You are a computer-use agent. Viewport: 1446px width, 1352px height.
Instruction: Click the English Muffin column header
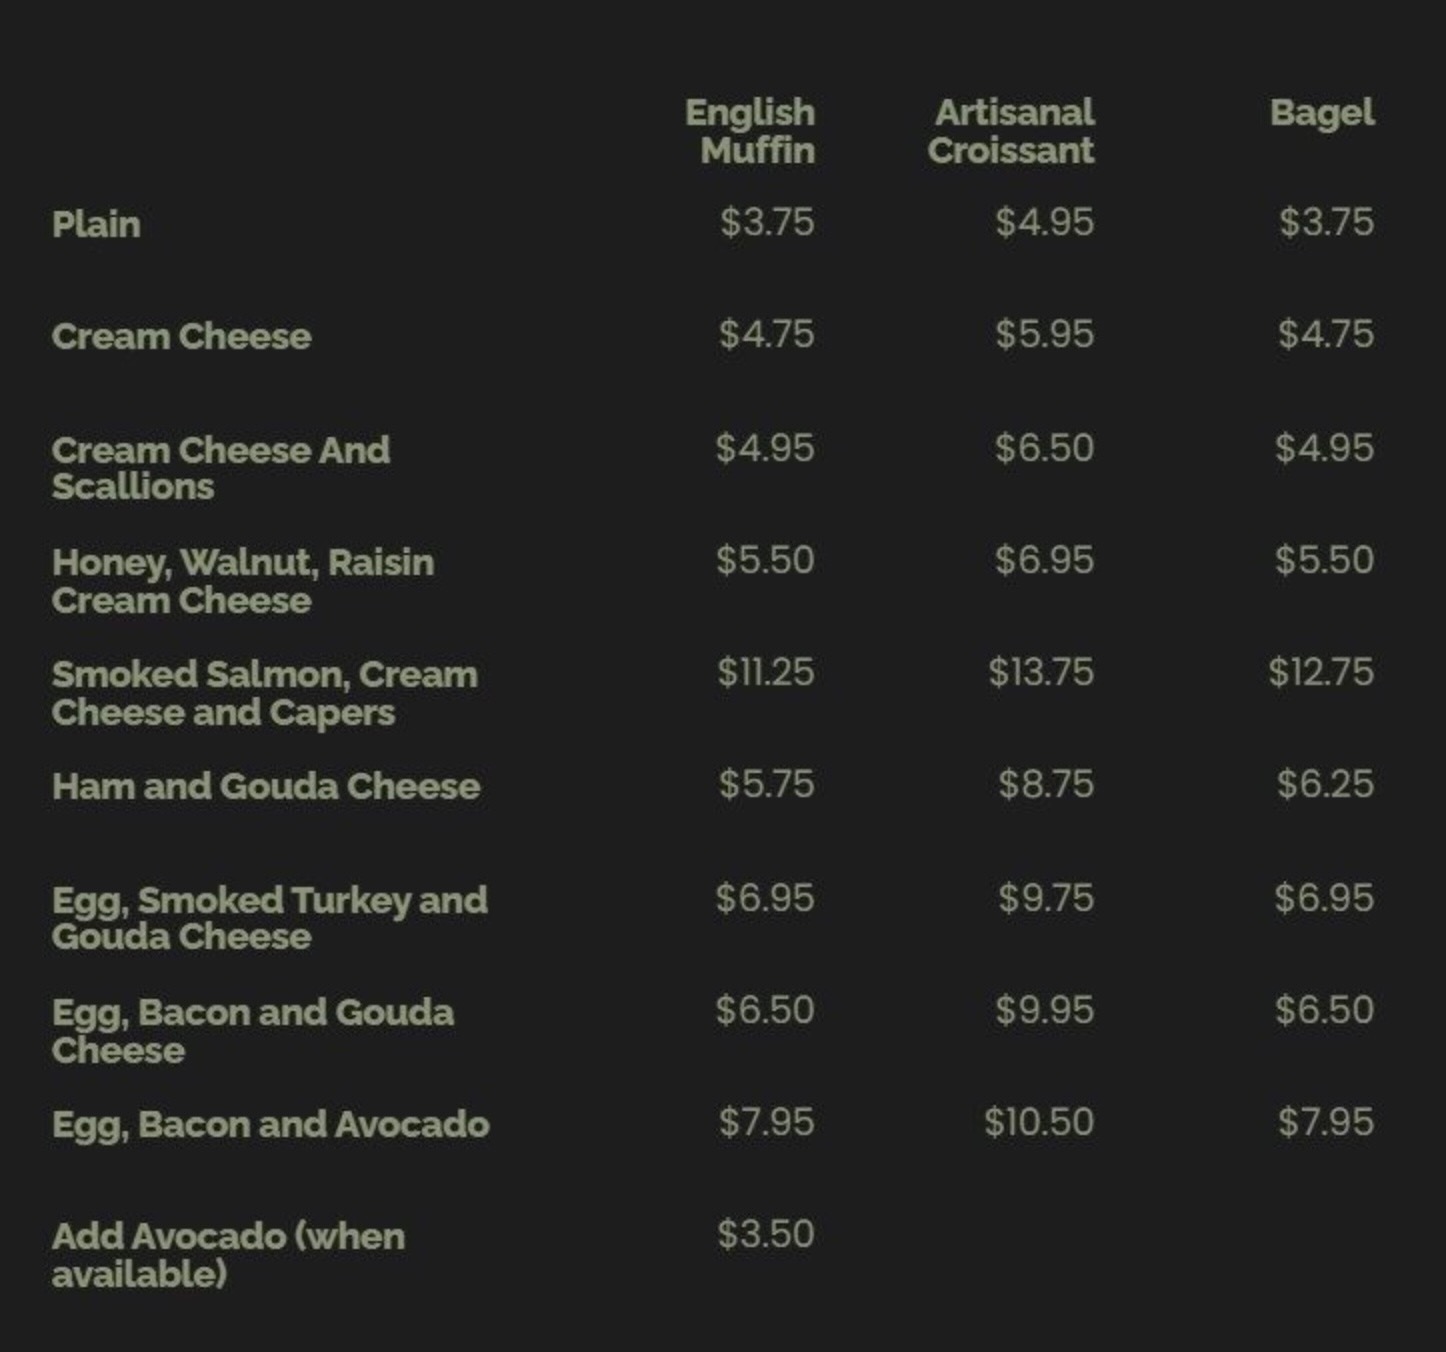[750, 131]
